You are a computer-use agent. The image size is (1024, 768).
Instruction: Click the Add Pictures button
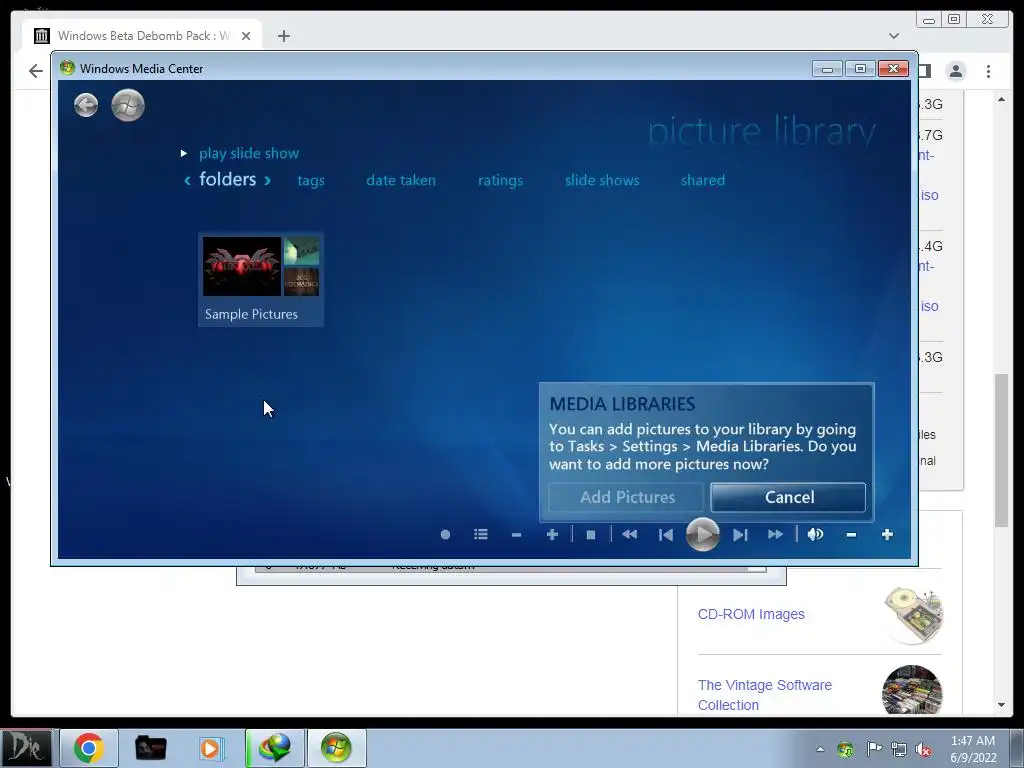(x=626, y=497)
